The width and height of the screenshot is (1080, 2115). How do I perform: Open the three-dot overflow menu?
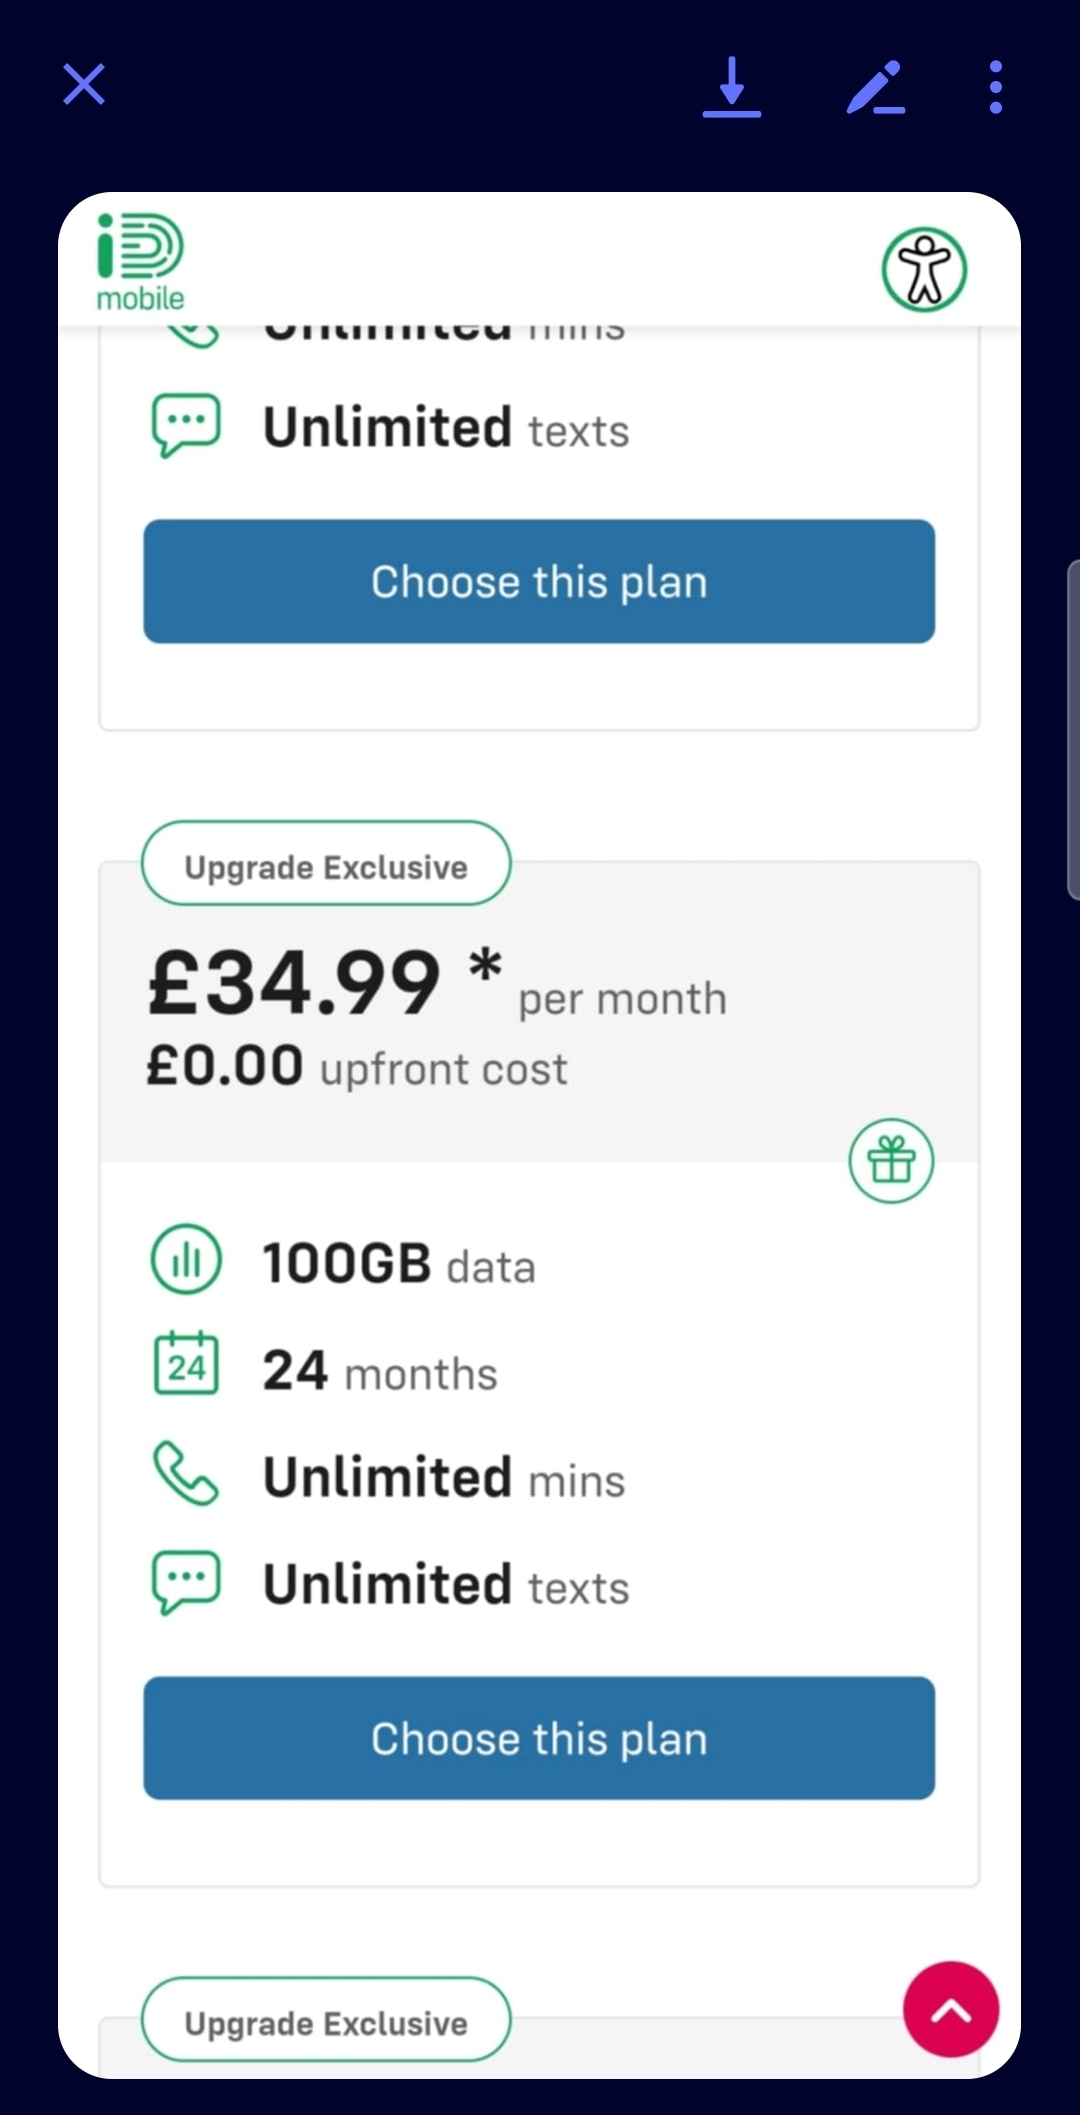pyautogui.click(x=995, y=87)
